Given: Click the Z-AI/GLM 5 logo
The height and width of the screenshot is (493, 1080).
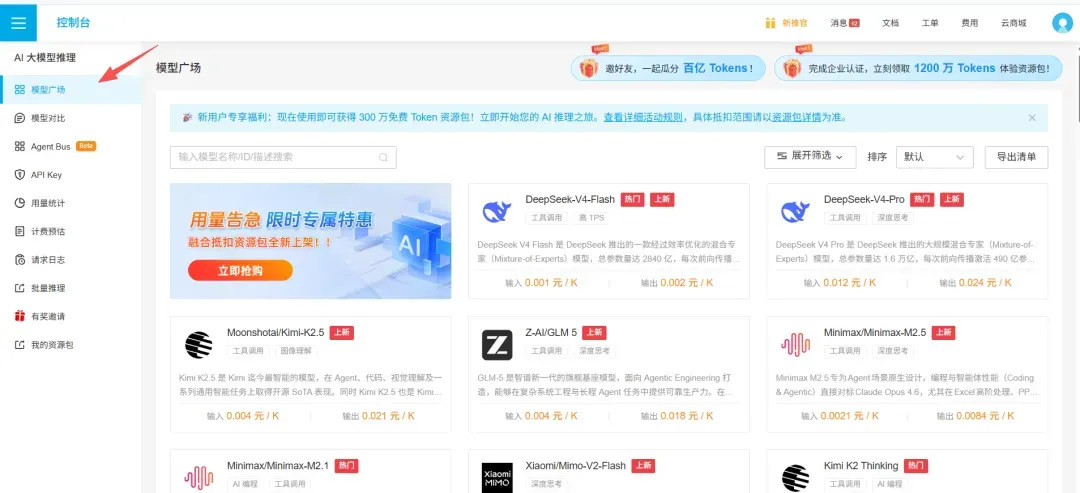Looking at the screenshot, I should 497,345.
